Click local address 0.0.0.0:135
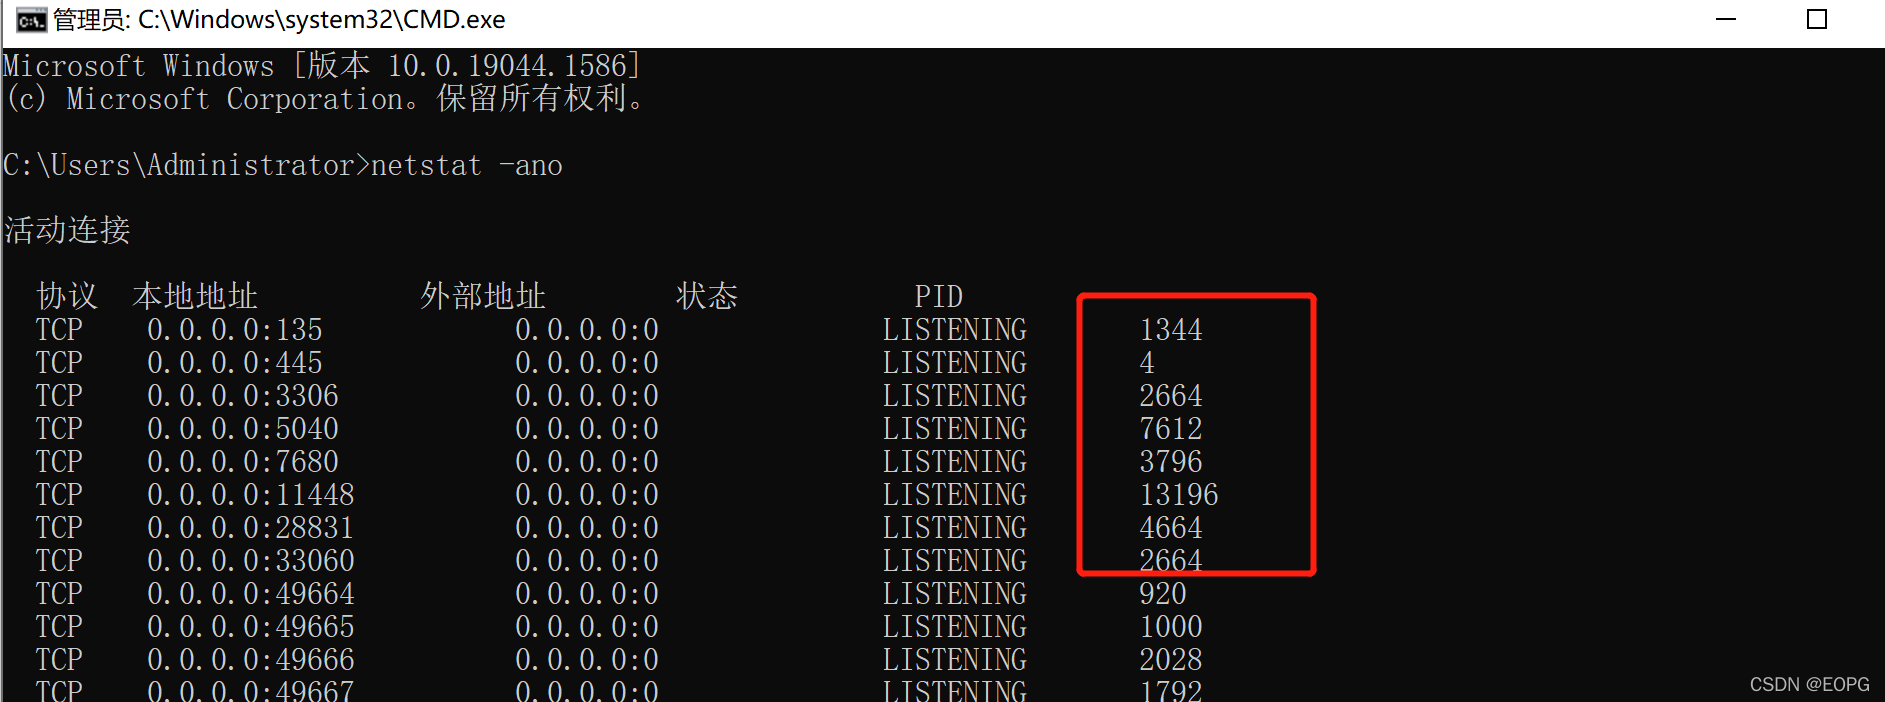 [x=235, y=330]
